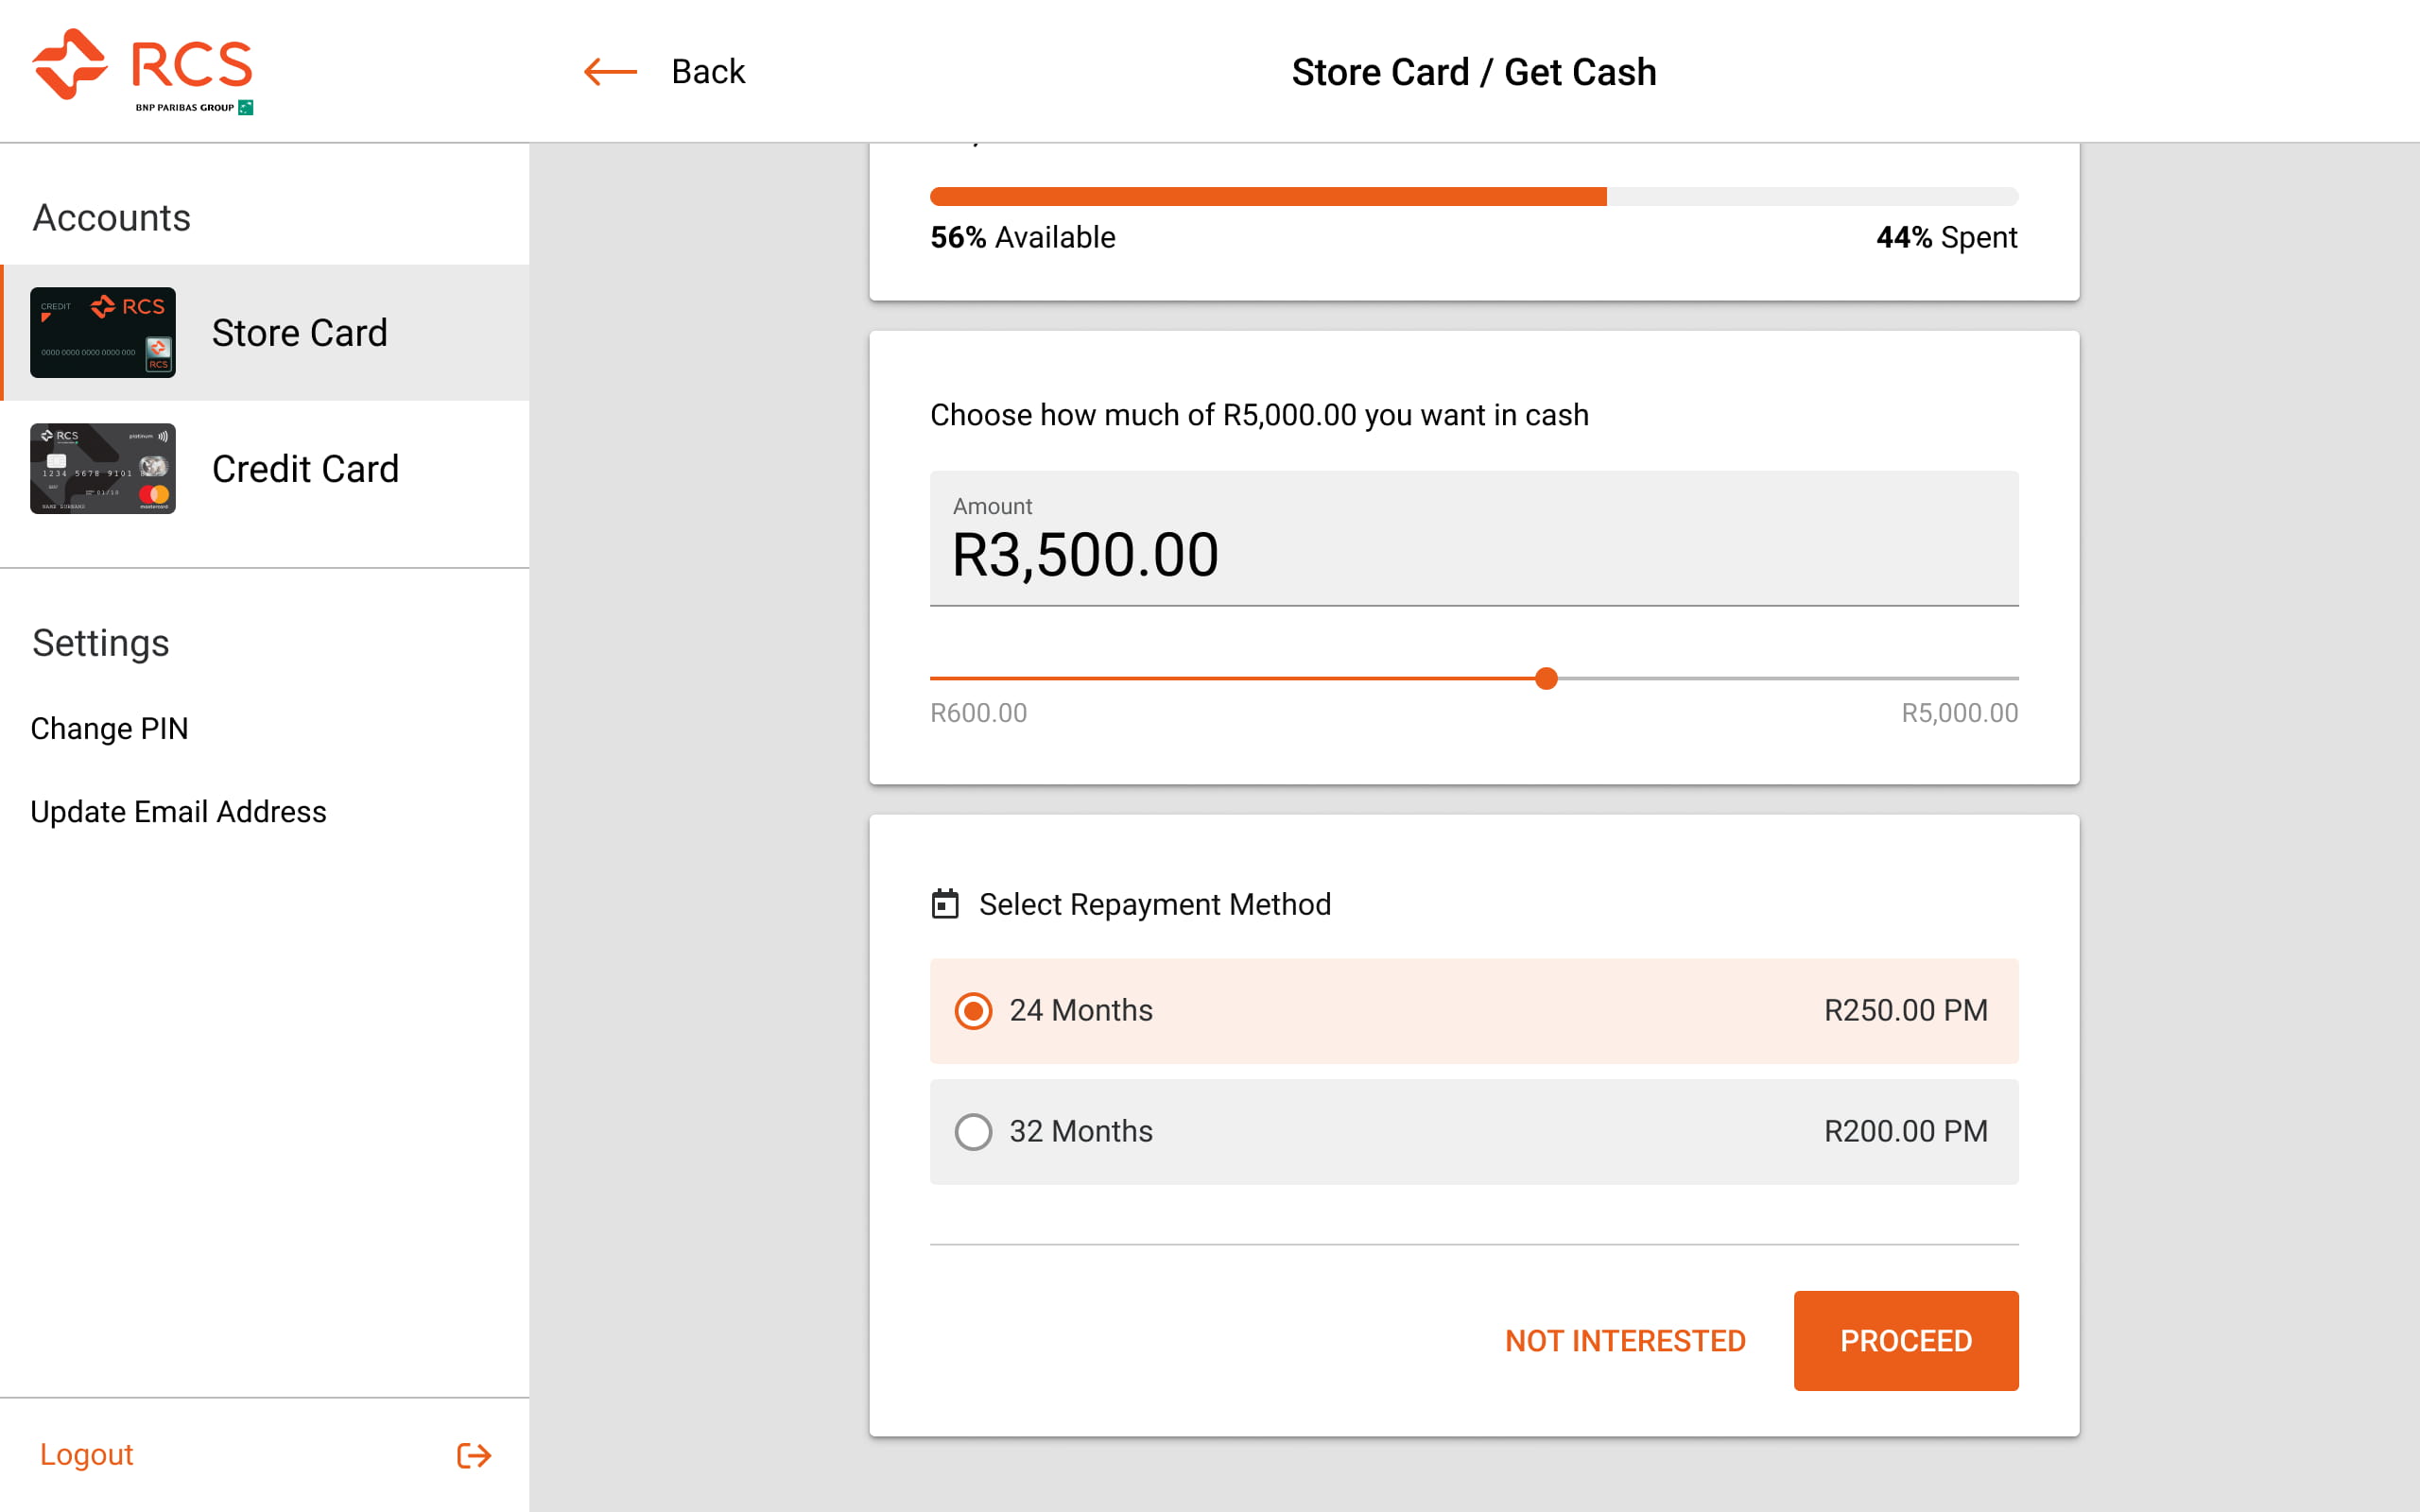Select the 32 Months repayment option
Screen dimensions: 2420x1512
click(972, 1131)
